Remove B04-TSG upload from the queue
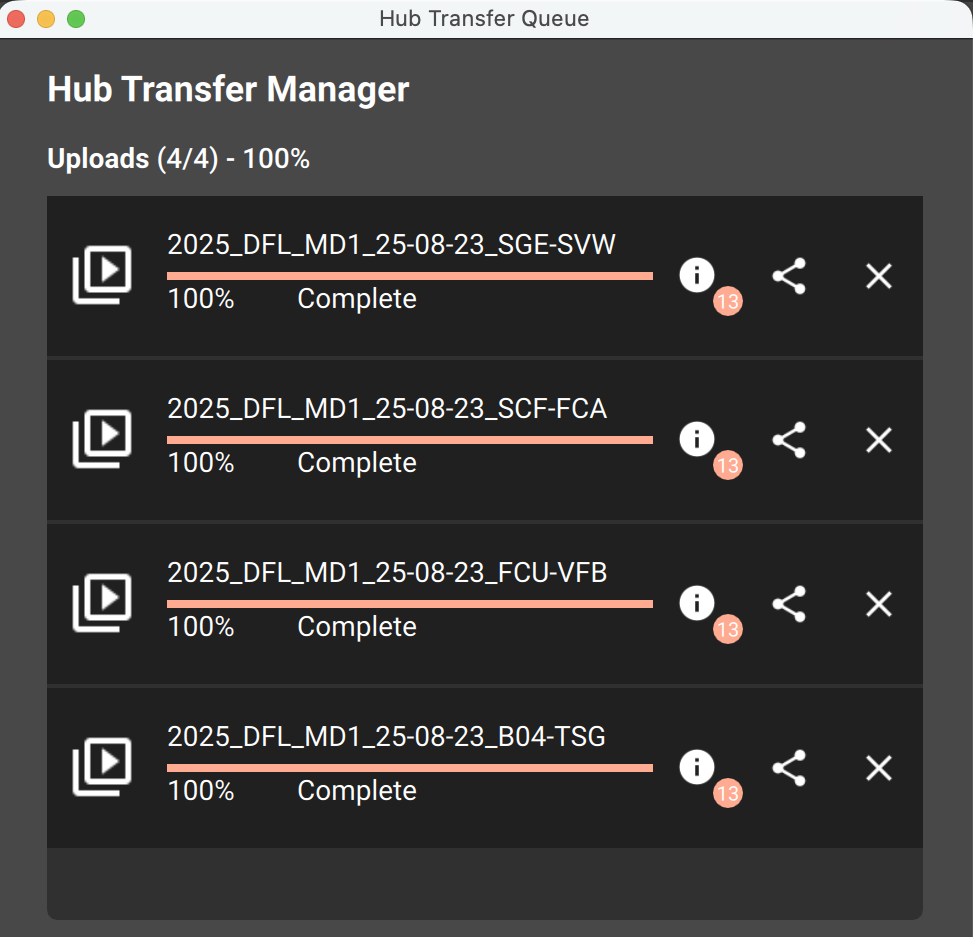Screen dimensions: 973x937 [879, 768]
